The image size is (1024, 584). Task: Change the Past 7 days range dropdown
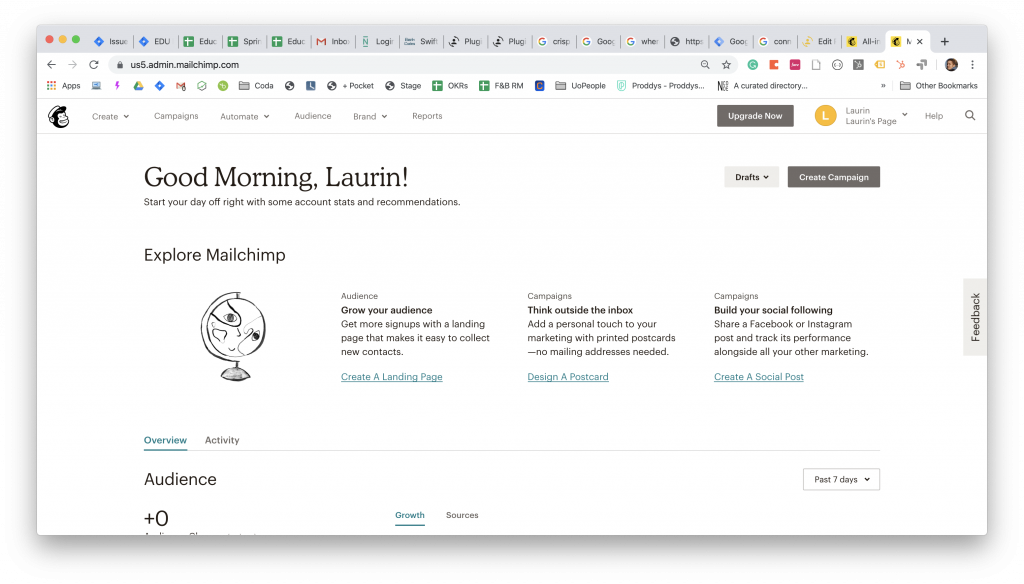coord(841,479)
